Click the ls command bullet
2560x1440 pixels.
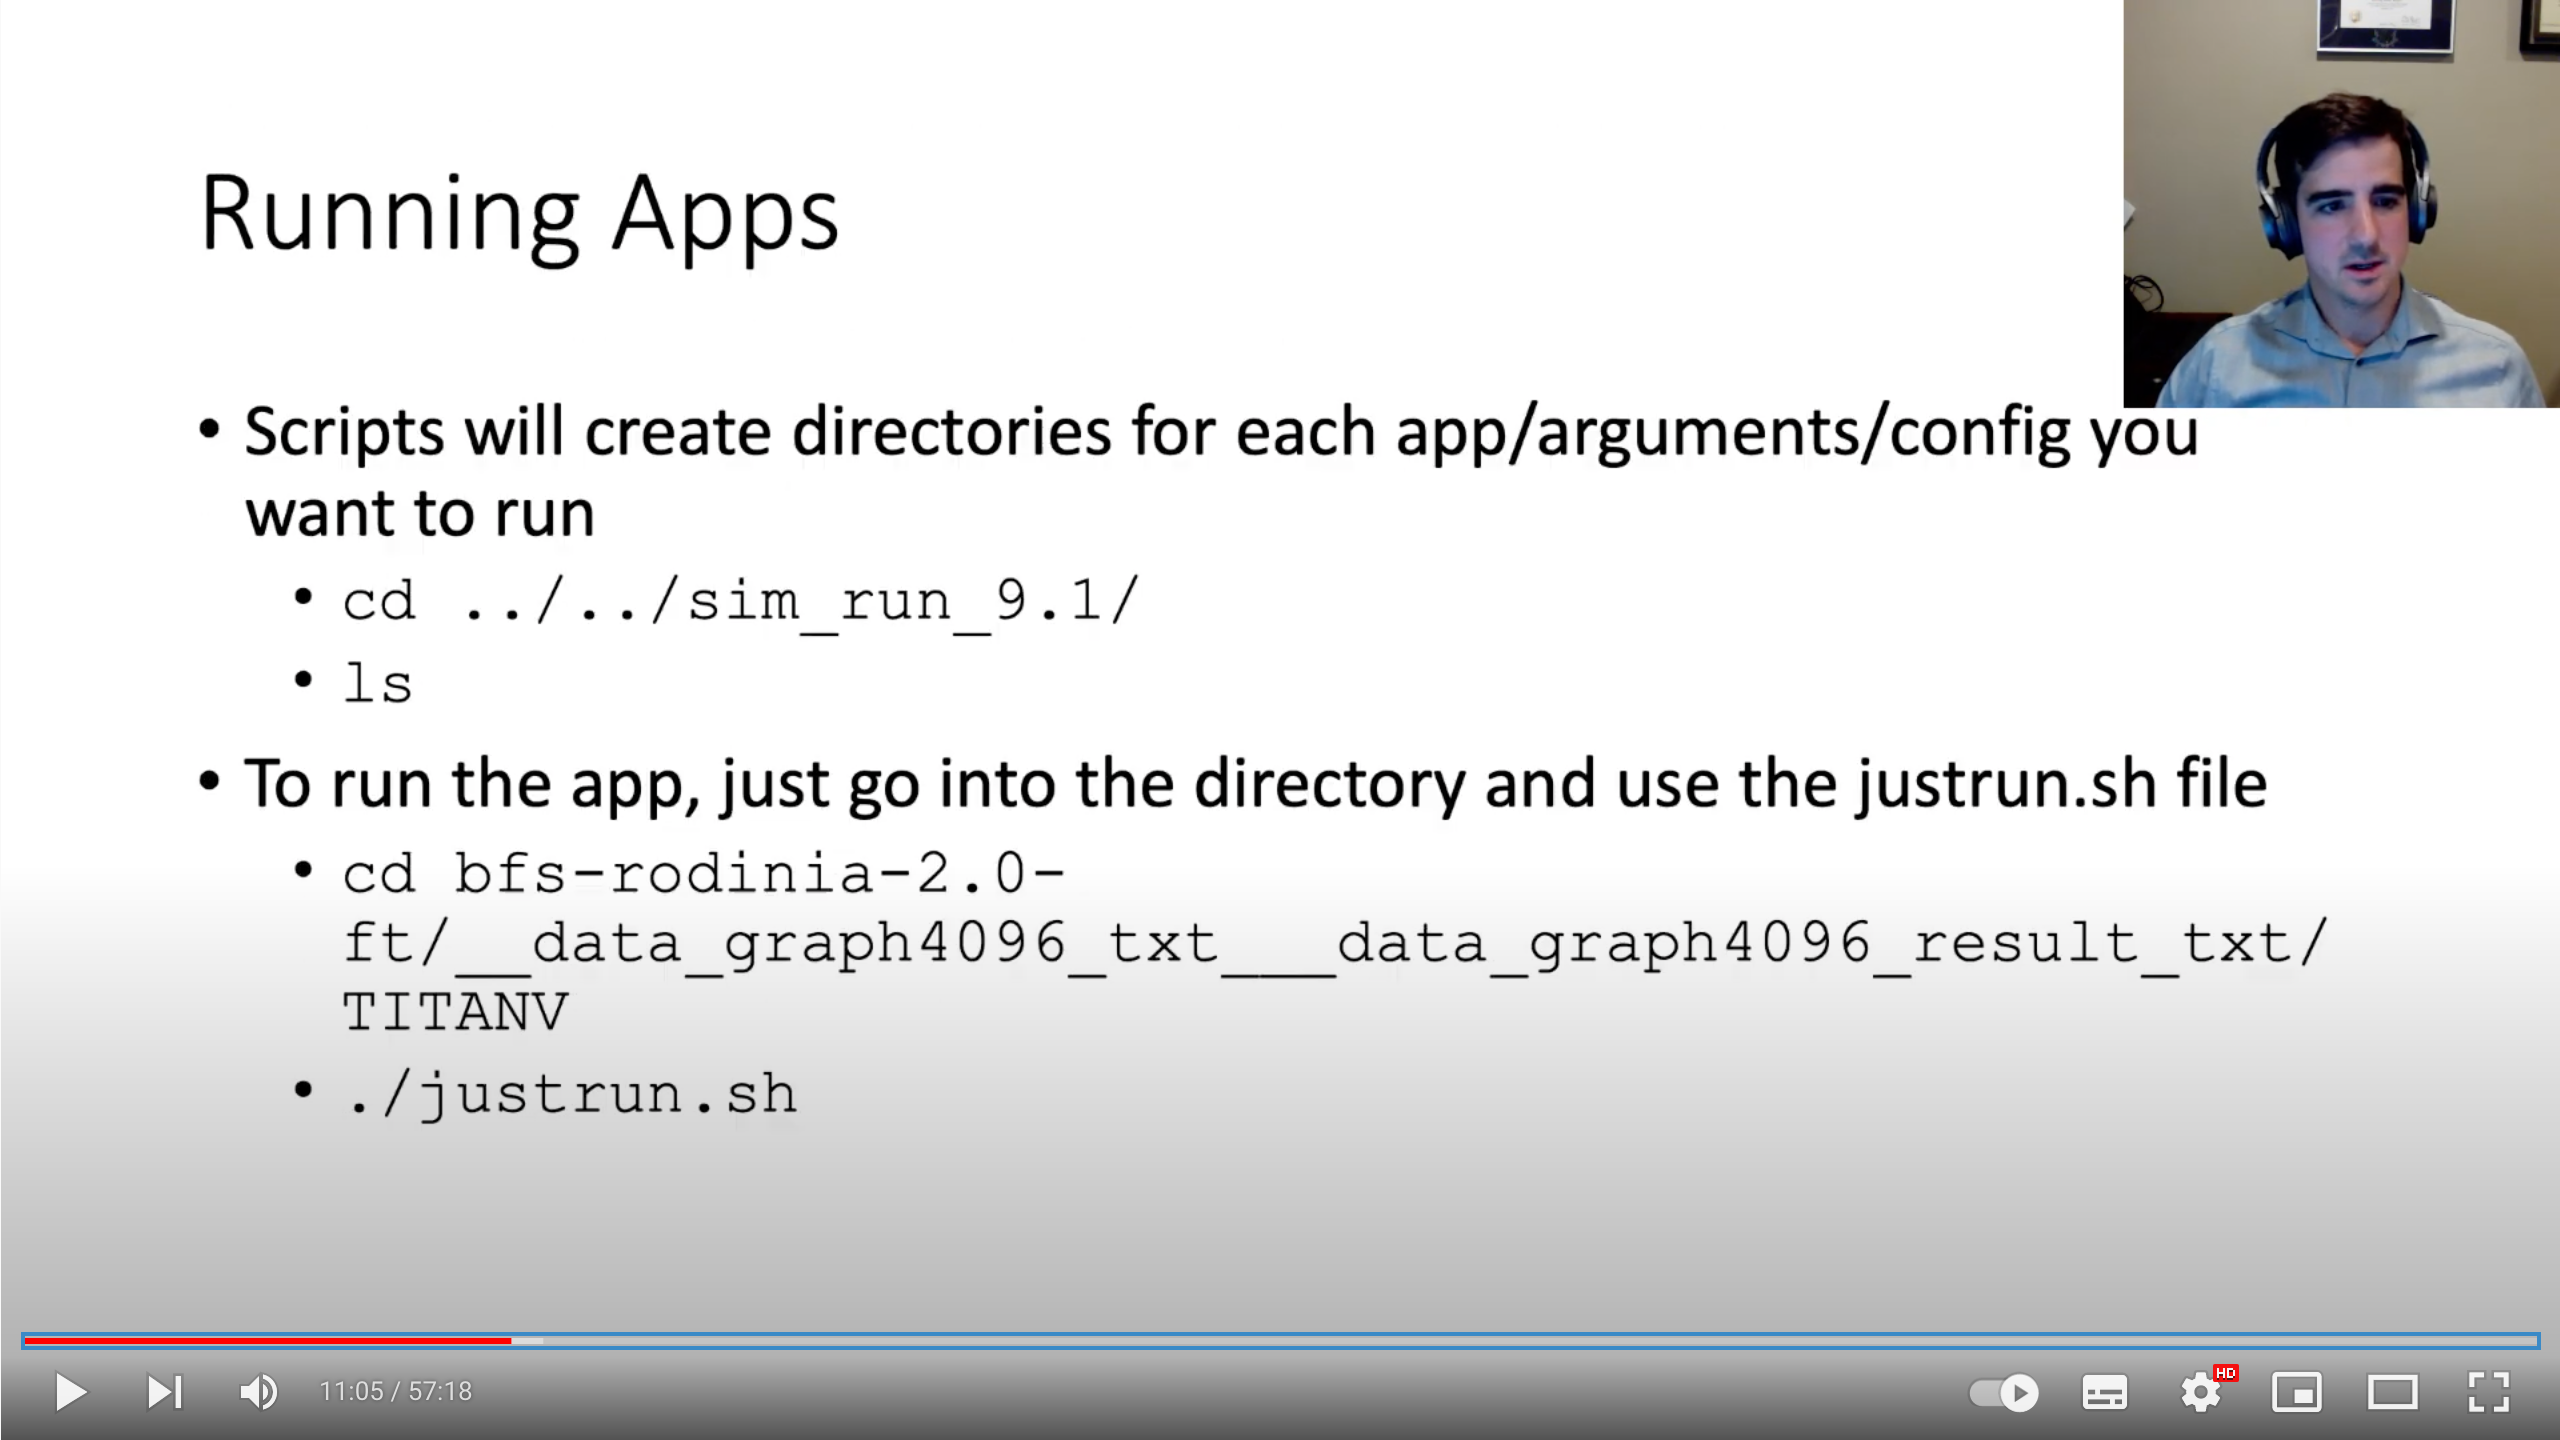377,684
